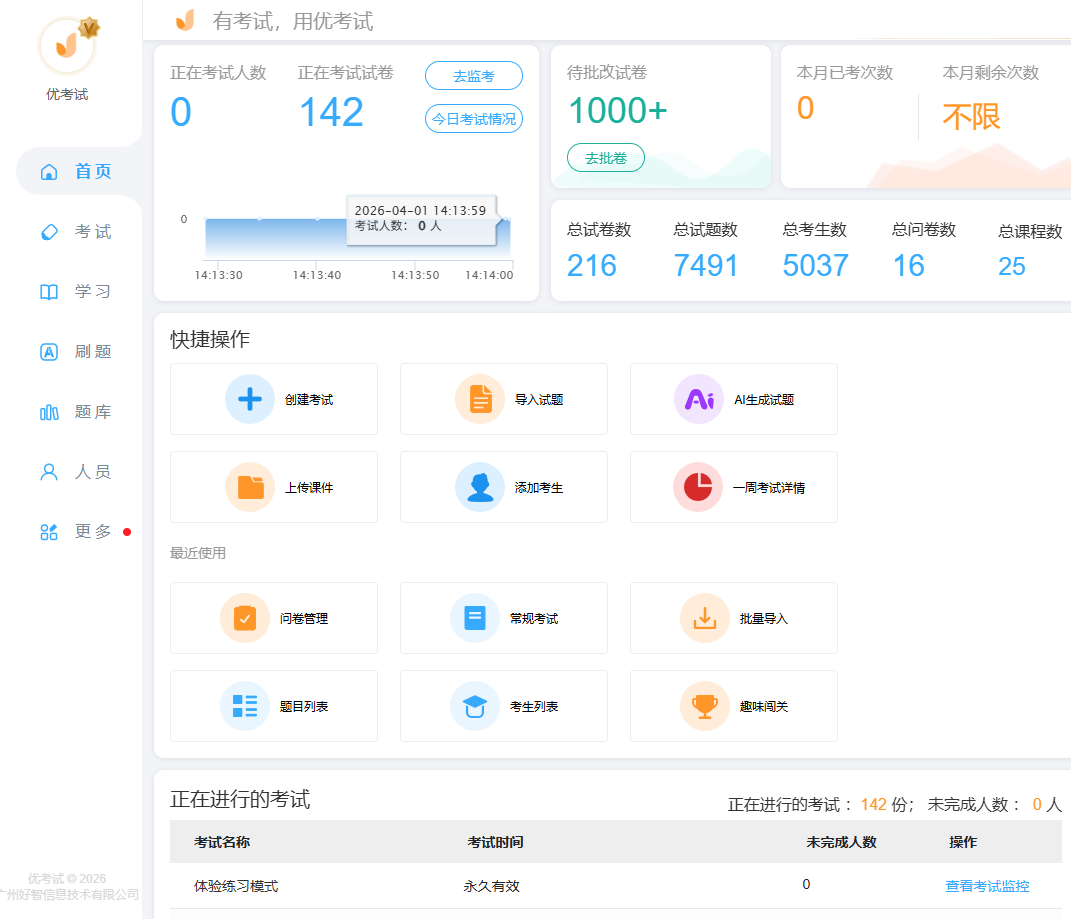The height and width of the screenshot is (919, 1071).
Task: Open 考生列表 via the graduation cap icon
Action: click(x=474, y=705)
